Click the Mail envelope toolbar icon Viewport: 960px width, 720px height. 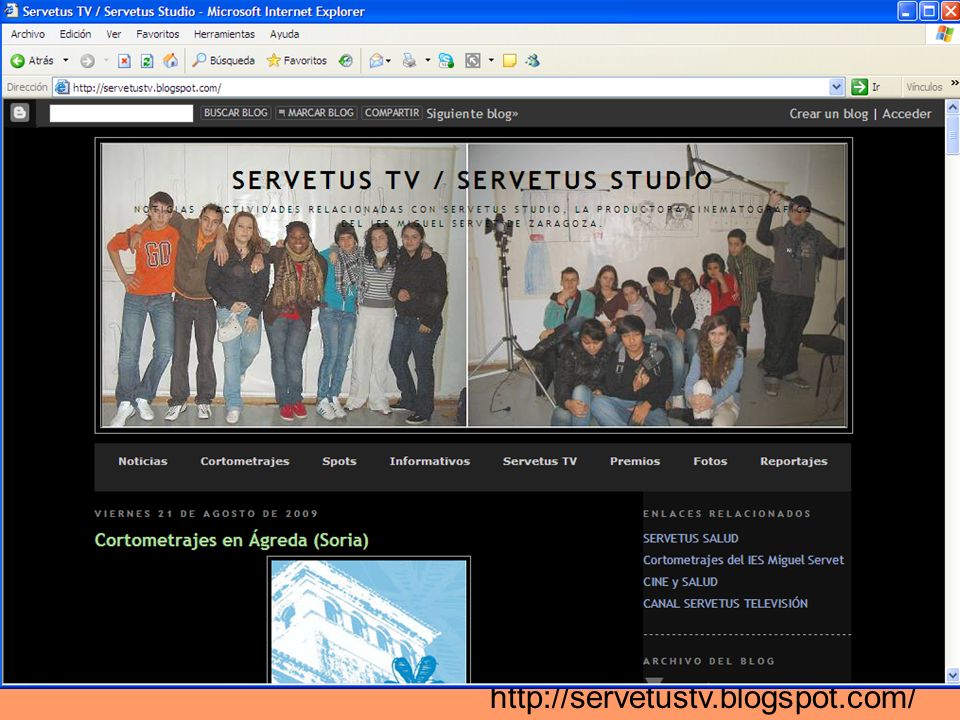[x=376, y=61]
